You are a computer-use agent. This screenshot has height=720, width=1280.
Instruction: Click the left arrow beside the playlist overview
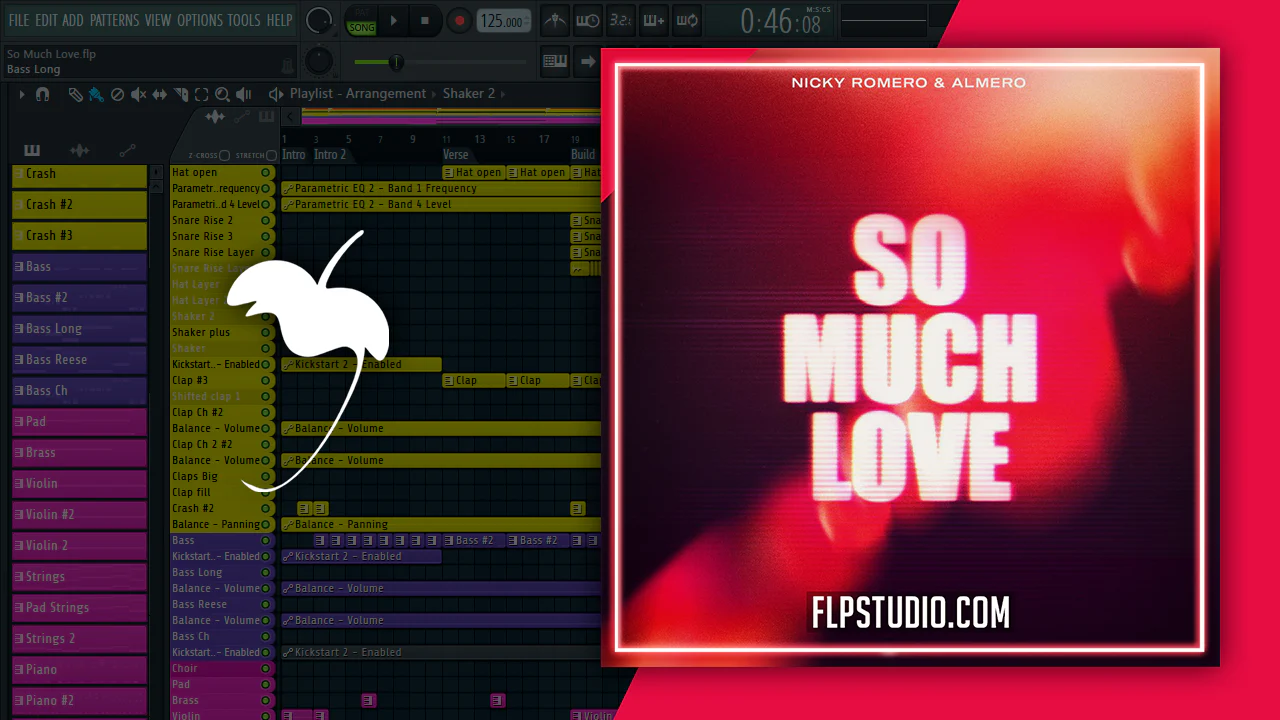click(291, 117)
